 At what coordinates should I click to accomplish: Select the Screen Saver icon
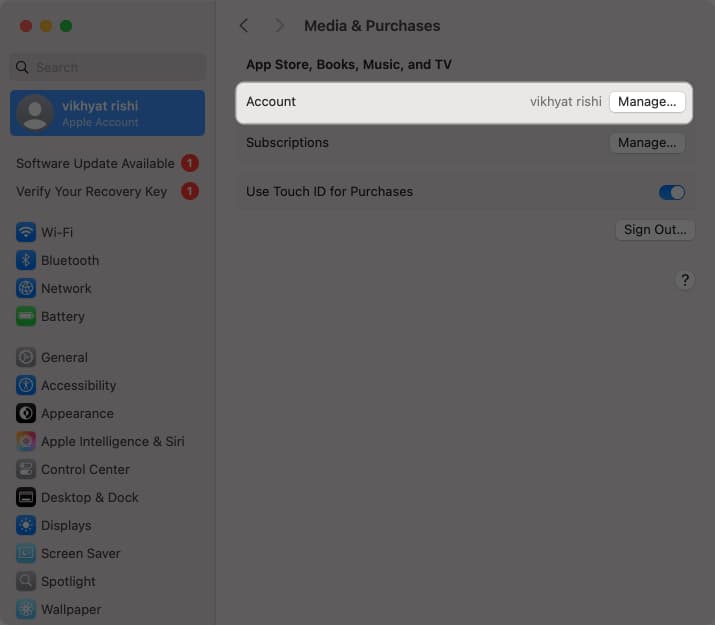point(26,553)
